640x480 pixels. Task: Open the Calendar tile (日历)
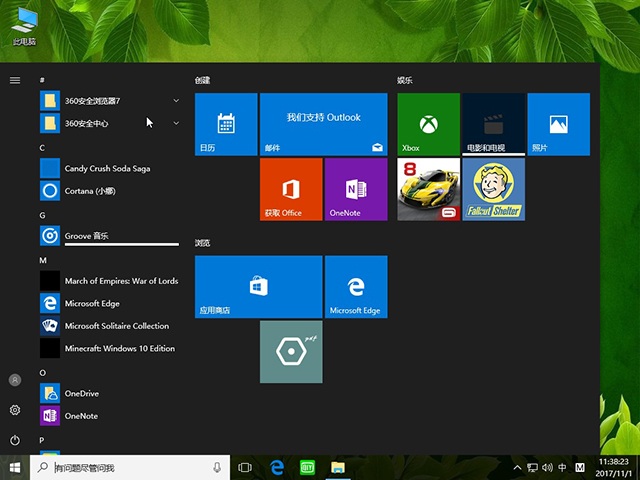(x=226, y=124)
